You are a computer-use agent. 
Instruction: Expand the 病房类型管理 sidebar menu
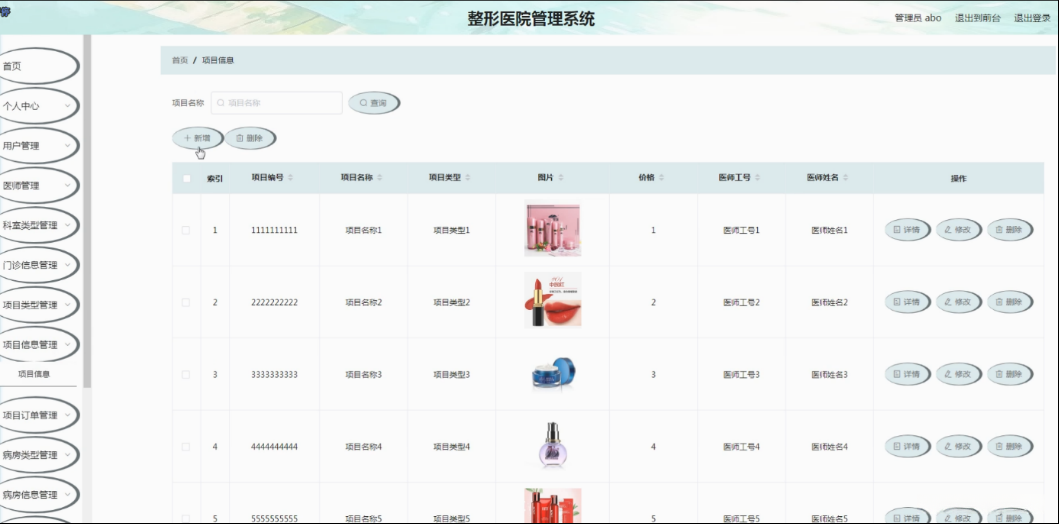[37, 455]
